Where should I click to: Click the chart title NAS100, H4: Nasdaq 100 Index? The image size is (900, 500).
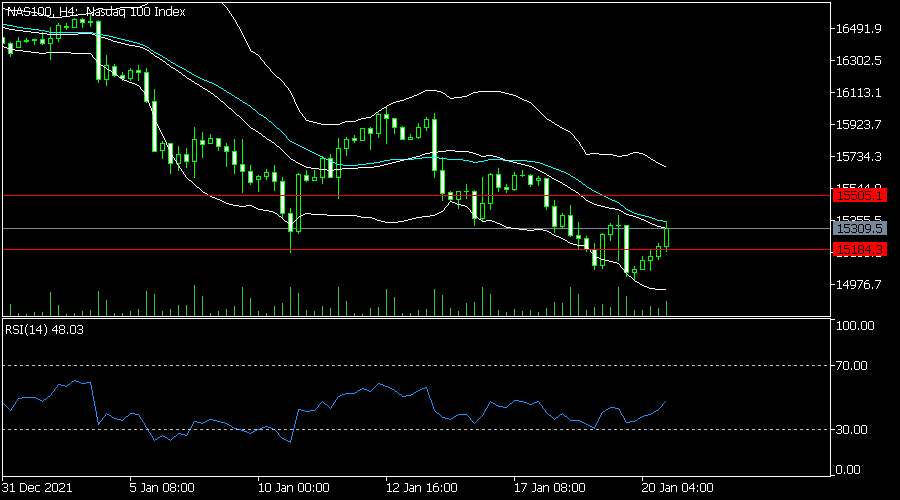click(x=96, y=12)
